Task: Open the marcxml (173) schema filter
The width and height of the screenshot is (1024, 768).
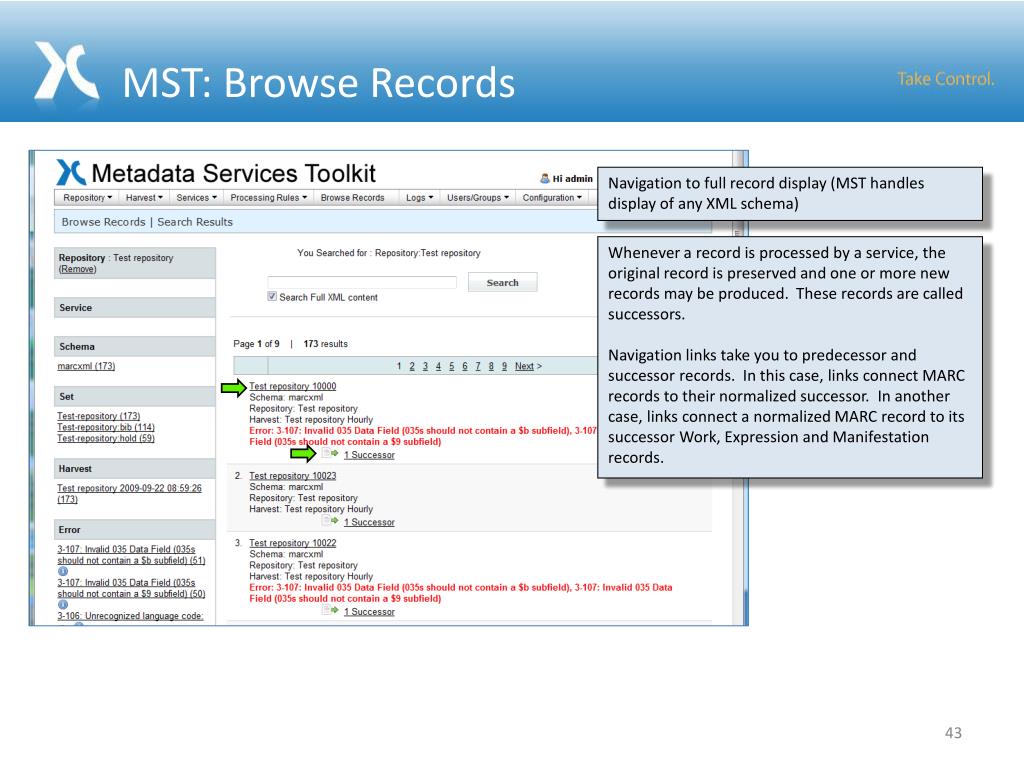Action: (x=86, y=366)
